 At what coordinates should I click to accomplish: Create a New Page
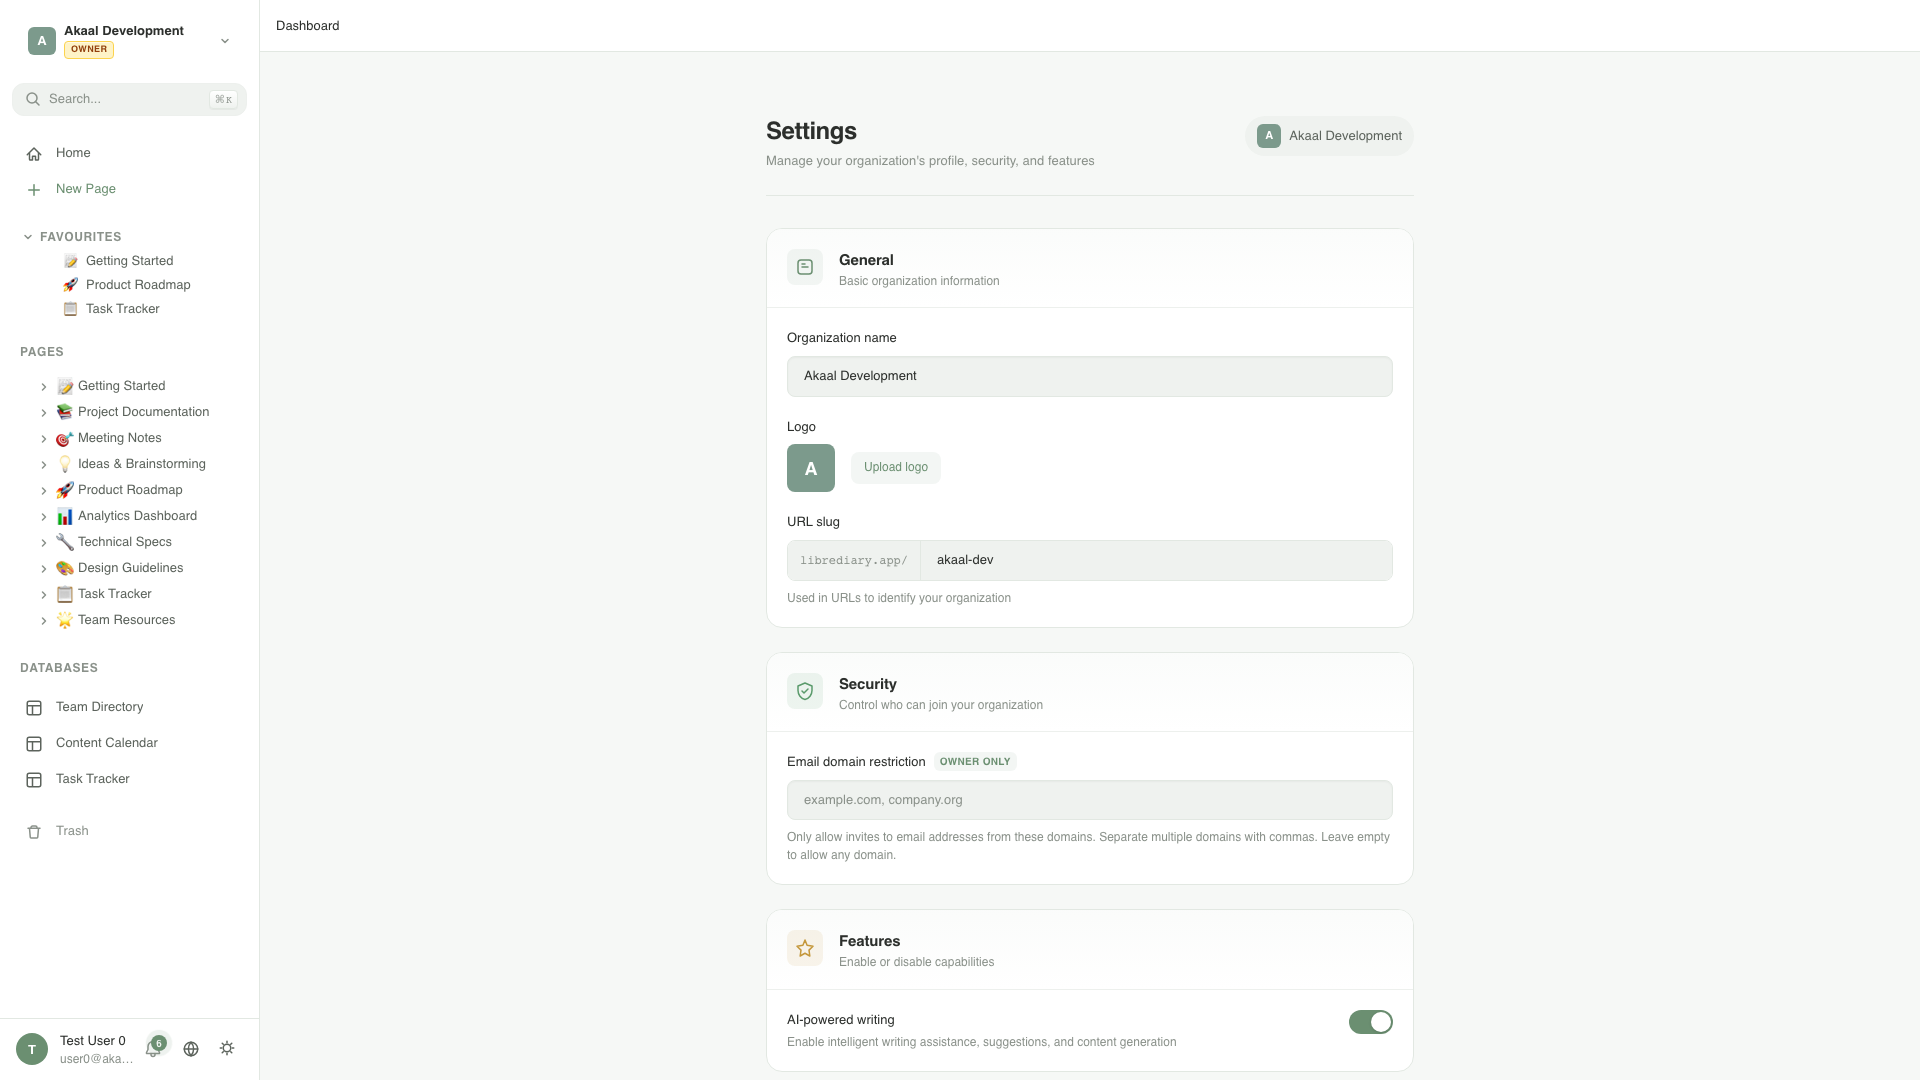click(x=85, y=189)
